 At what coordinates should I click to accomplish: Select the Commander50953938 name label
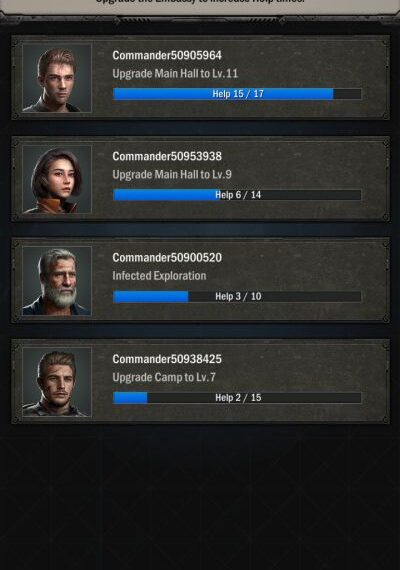[x=167, y=156]
